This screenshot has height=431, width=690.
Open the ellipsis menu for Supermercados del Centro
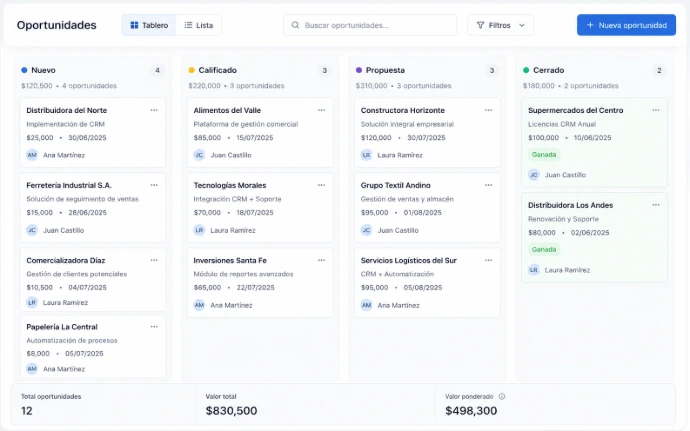point(656,110)
